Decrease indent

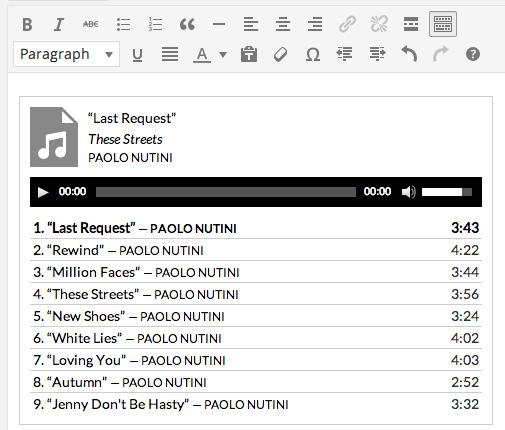pos(345,54)
